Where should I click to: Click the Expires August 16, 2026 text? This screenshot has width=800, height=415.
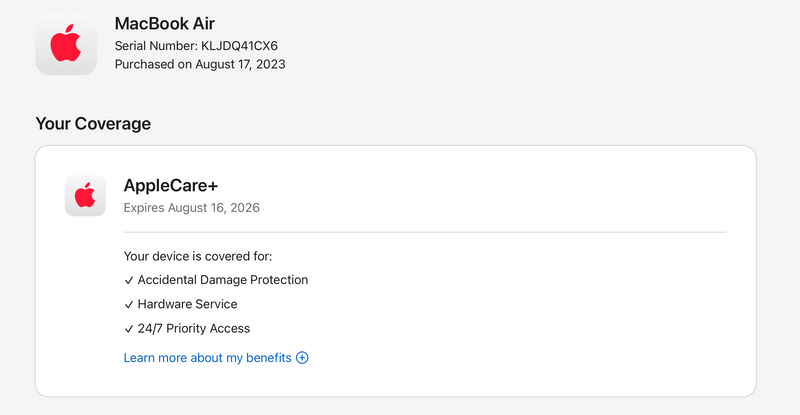click(x=191, y=208)
